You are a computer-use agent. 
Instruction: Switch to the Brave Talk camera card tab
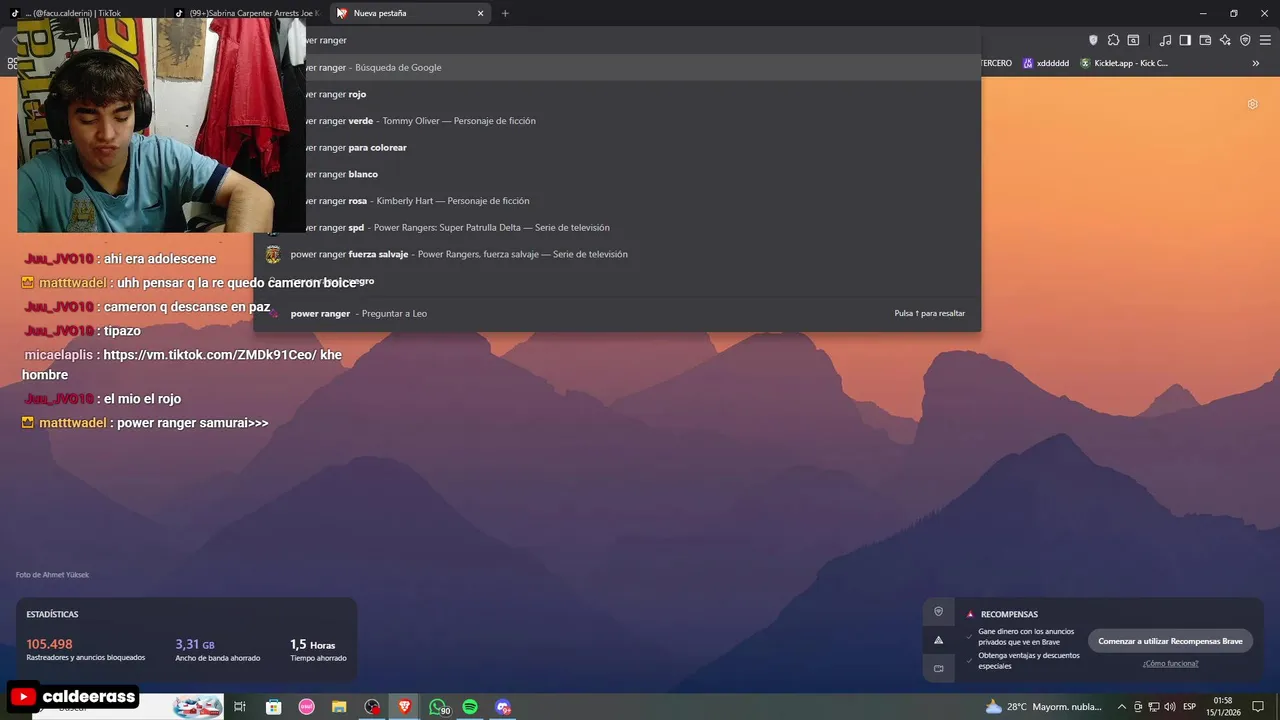tap(938, 668)
